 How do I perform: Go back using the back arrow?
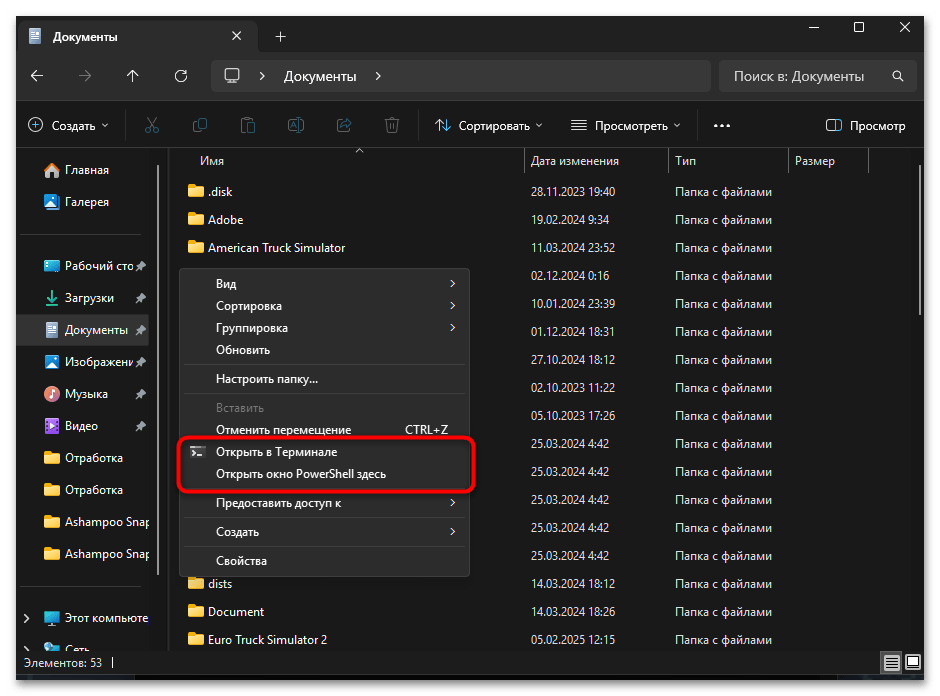(37, 76)
